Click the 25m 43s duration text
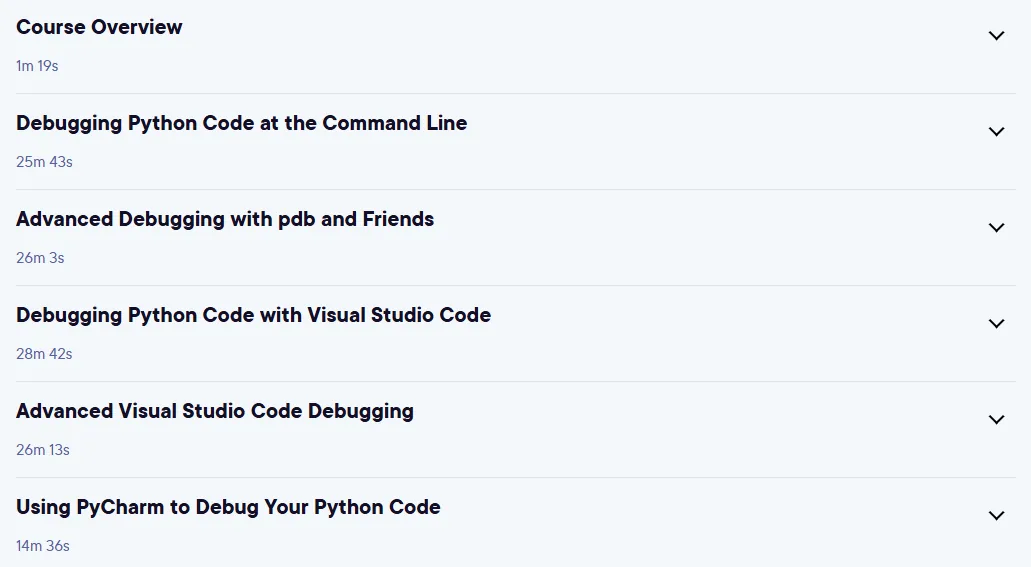The width and height of the screenshot is (1031, 567). coord(44,162)
